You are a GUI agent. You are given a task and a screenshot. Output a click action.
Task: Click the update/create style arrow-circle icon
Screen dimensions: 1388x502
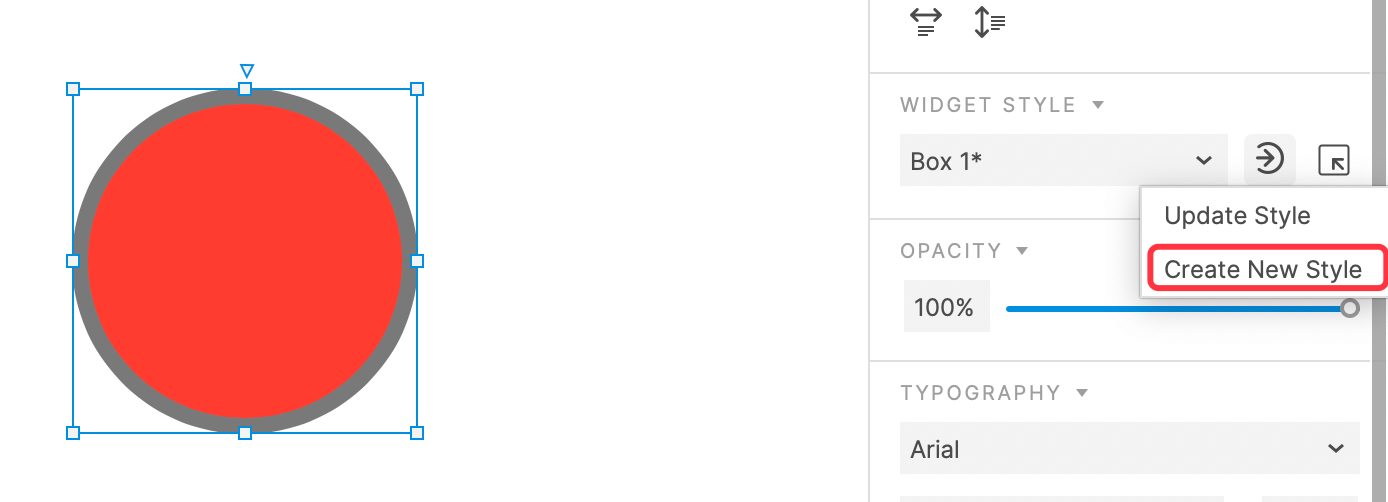point(1269,160)
